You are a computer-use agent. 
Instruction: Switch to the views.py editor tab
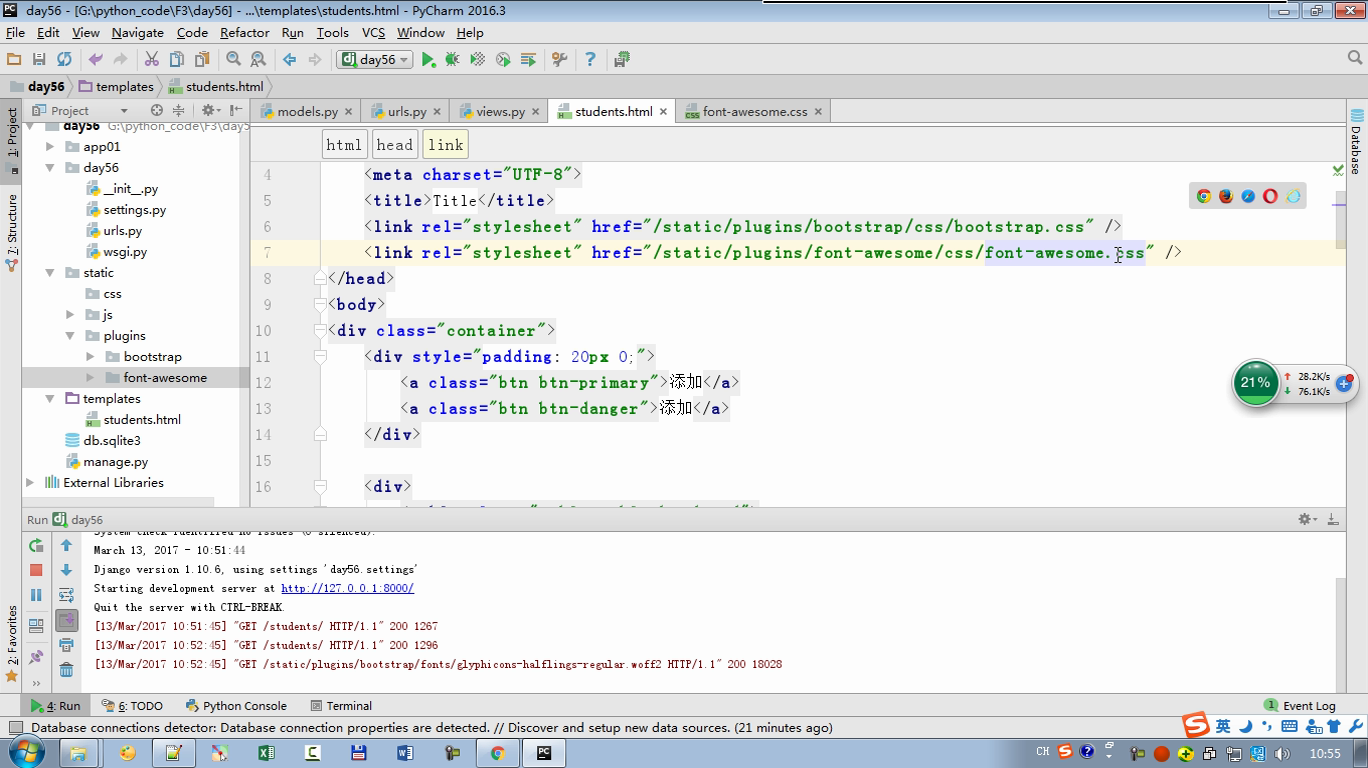[x=500, y=111]
